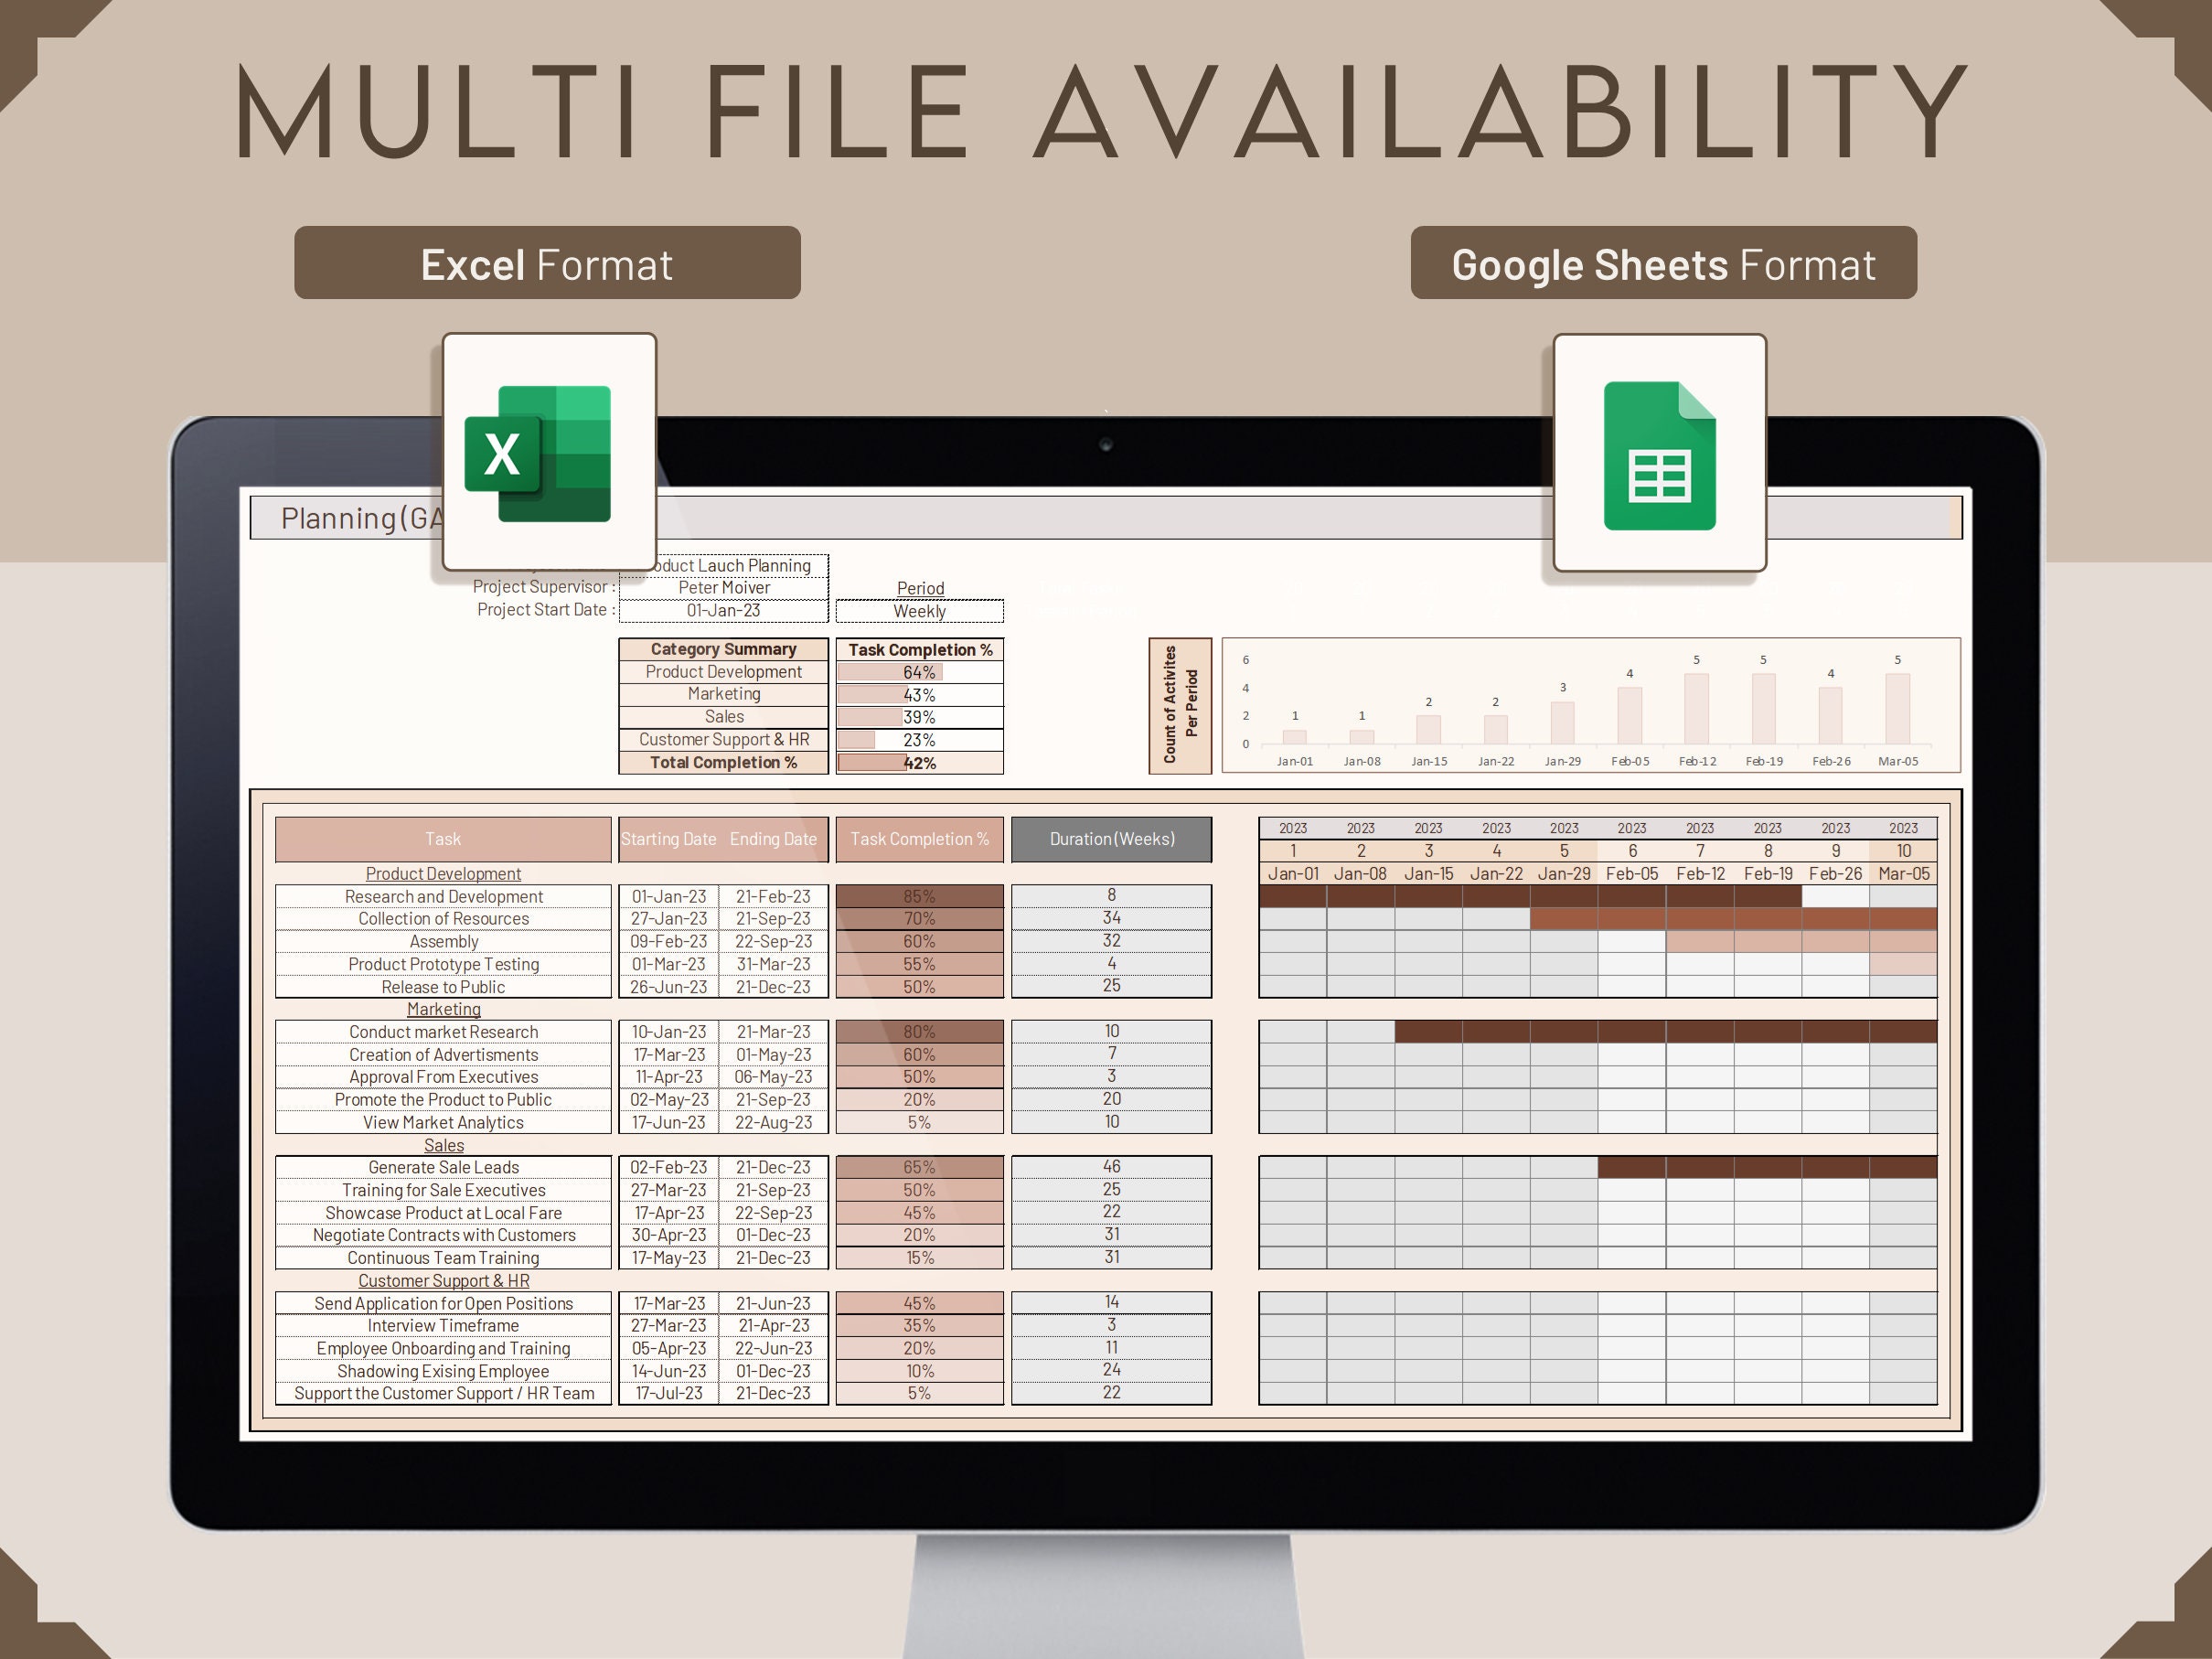Expand the 'Customer Support & HR' category section
Screen dimensions: 2212x1659
pyautogui.click(x=443, y=1281)
